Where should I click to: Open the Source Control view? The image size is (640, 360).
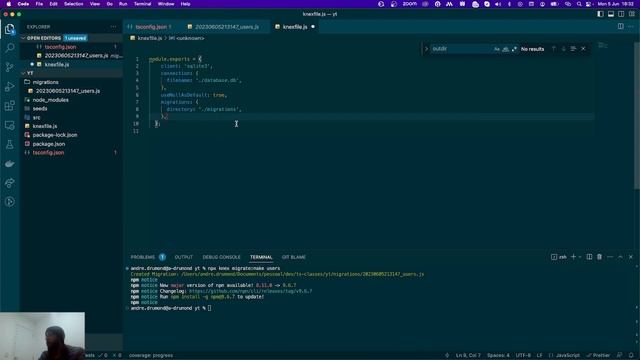coord(9,67)
